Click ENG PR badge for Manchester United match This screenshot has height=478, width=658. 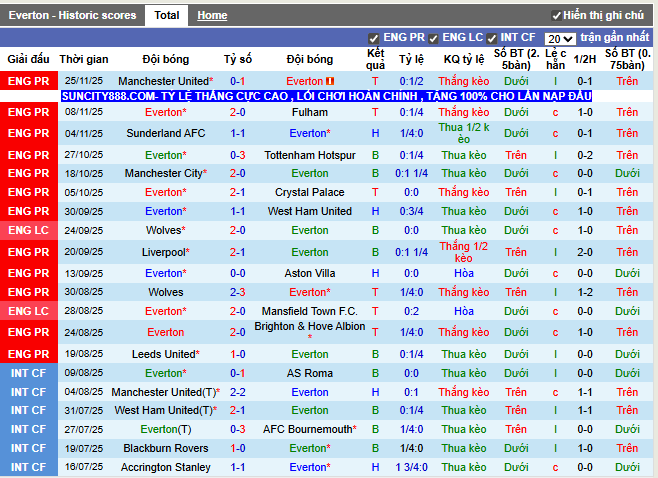(28, 81)
